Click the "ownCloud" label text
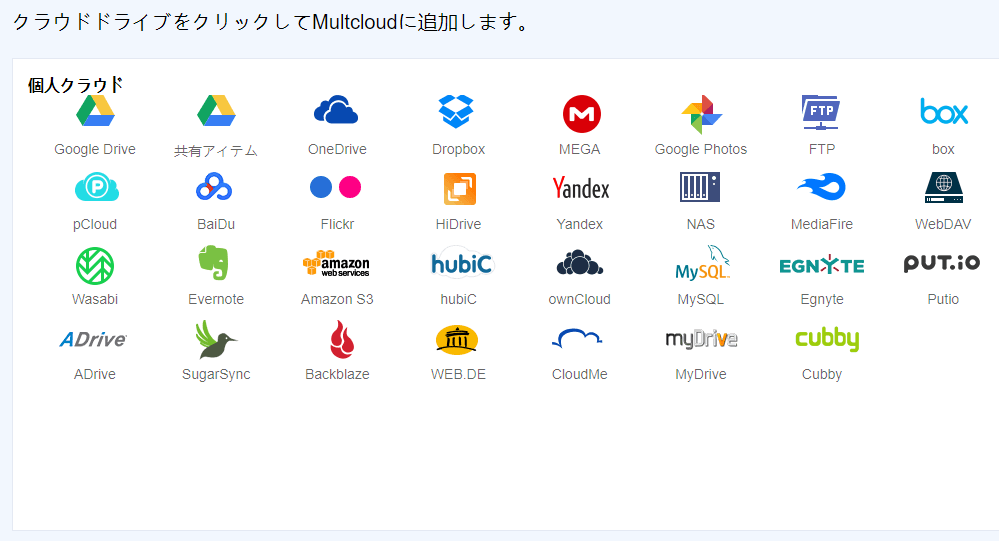This screenshot has width=999, height=541. pos(579,299)
